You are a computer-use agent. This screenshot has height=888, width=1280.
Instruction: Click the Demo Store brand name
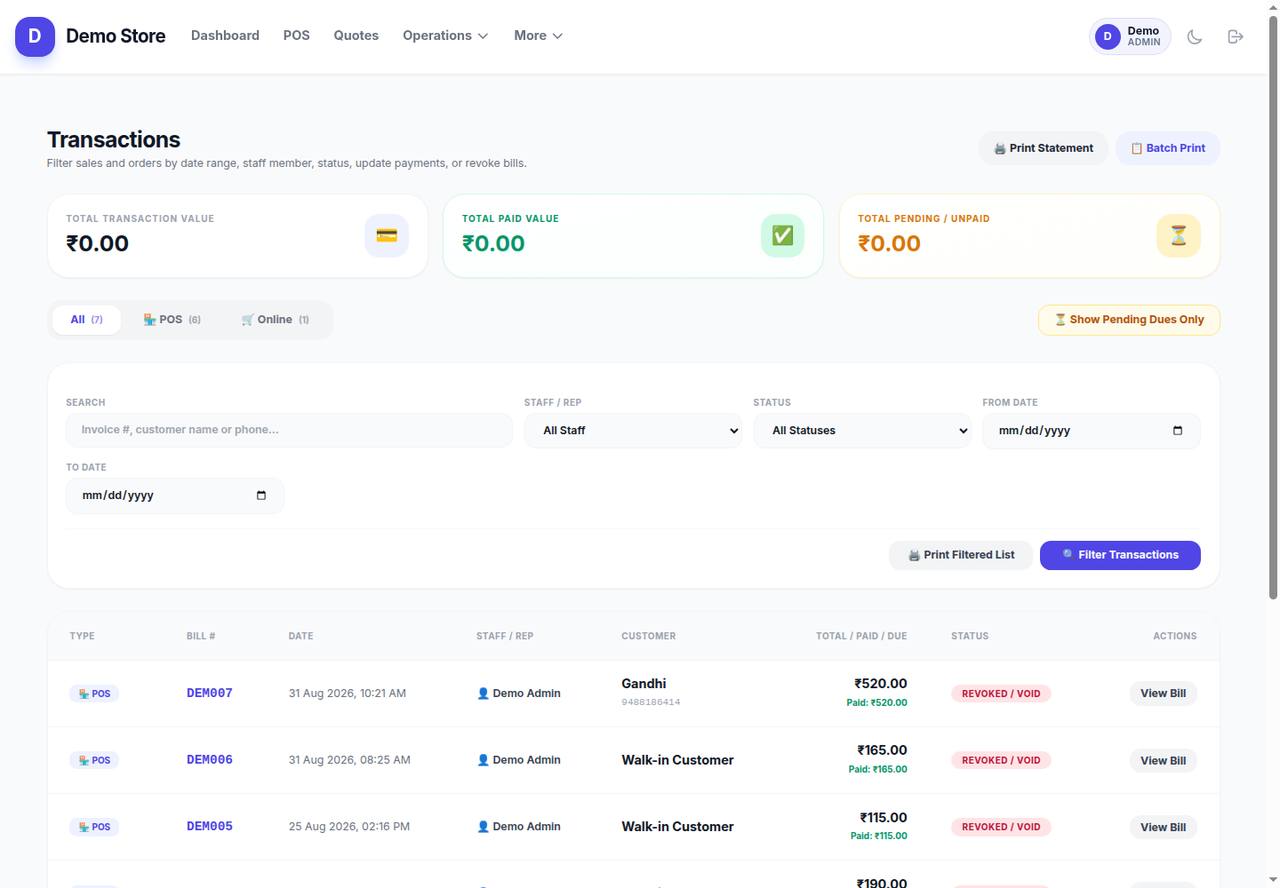click(116, 36)
